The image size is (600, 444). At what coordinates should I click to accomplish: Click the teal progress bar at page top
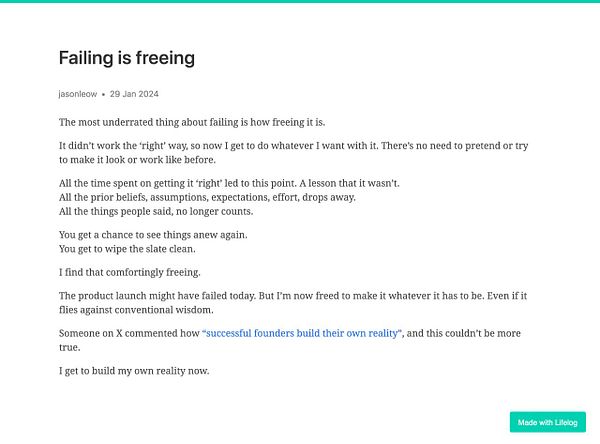[x=300, y=1]
